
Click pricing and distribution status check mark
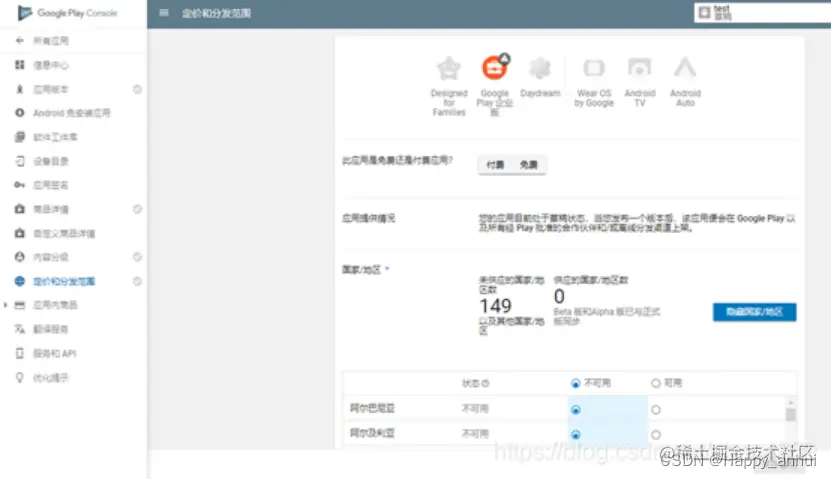pos(137,281)
